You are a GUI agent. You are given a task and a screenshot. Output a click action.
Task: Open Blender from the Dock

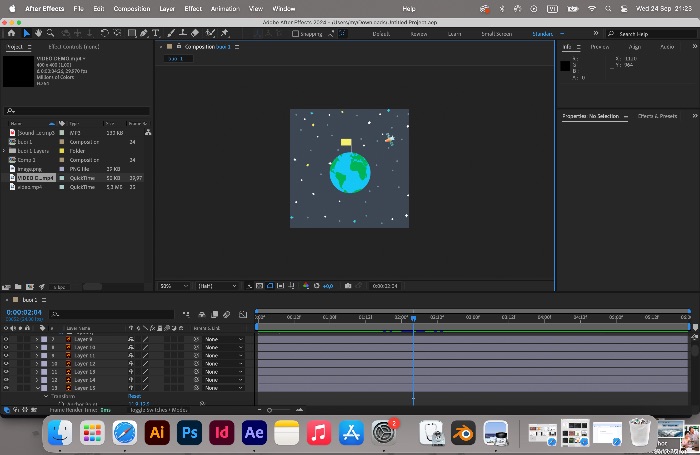tap(463, 432)
